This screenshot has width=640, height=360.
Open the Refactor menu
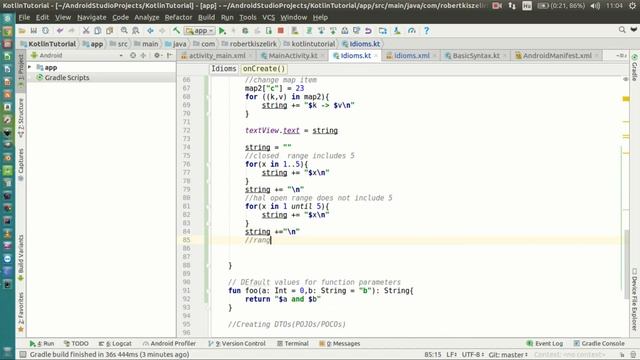178,18
